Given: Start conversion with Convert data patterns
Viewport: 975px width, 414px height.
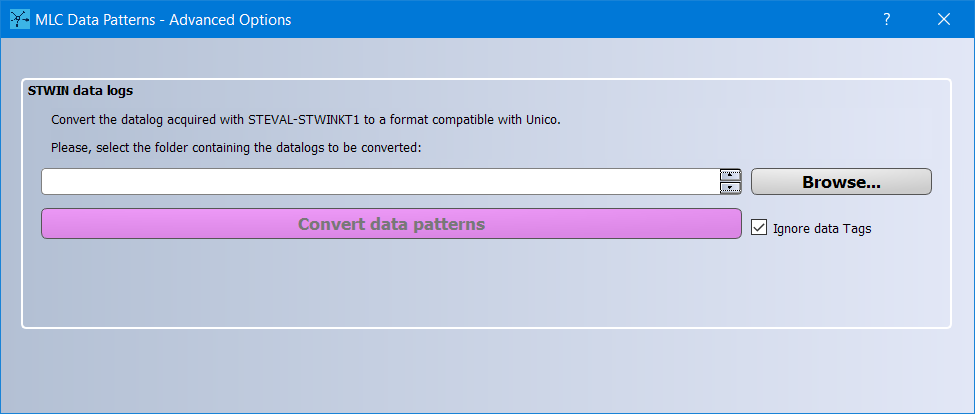Looking at the screenshot, I should (x=391, y=224).
